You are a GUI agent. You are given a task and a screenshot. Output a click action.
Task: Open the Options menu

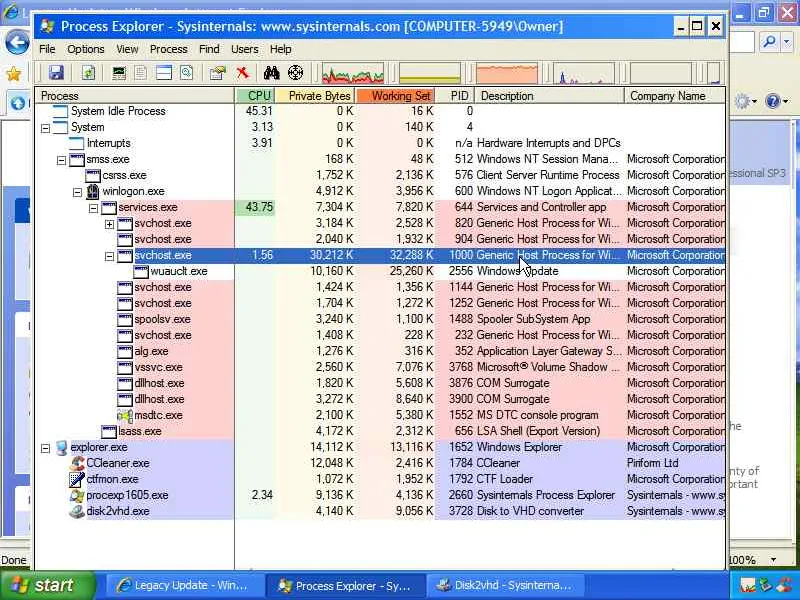86,49
